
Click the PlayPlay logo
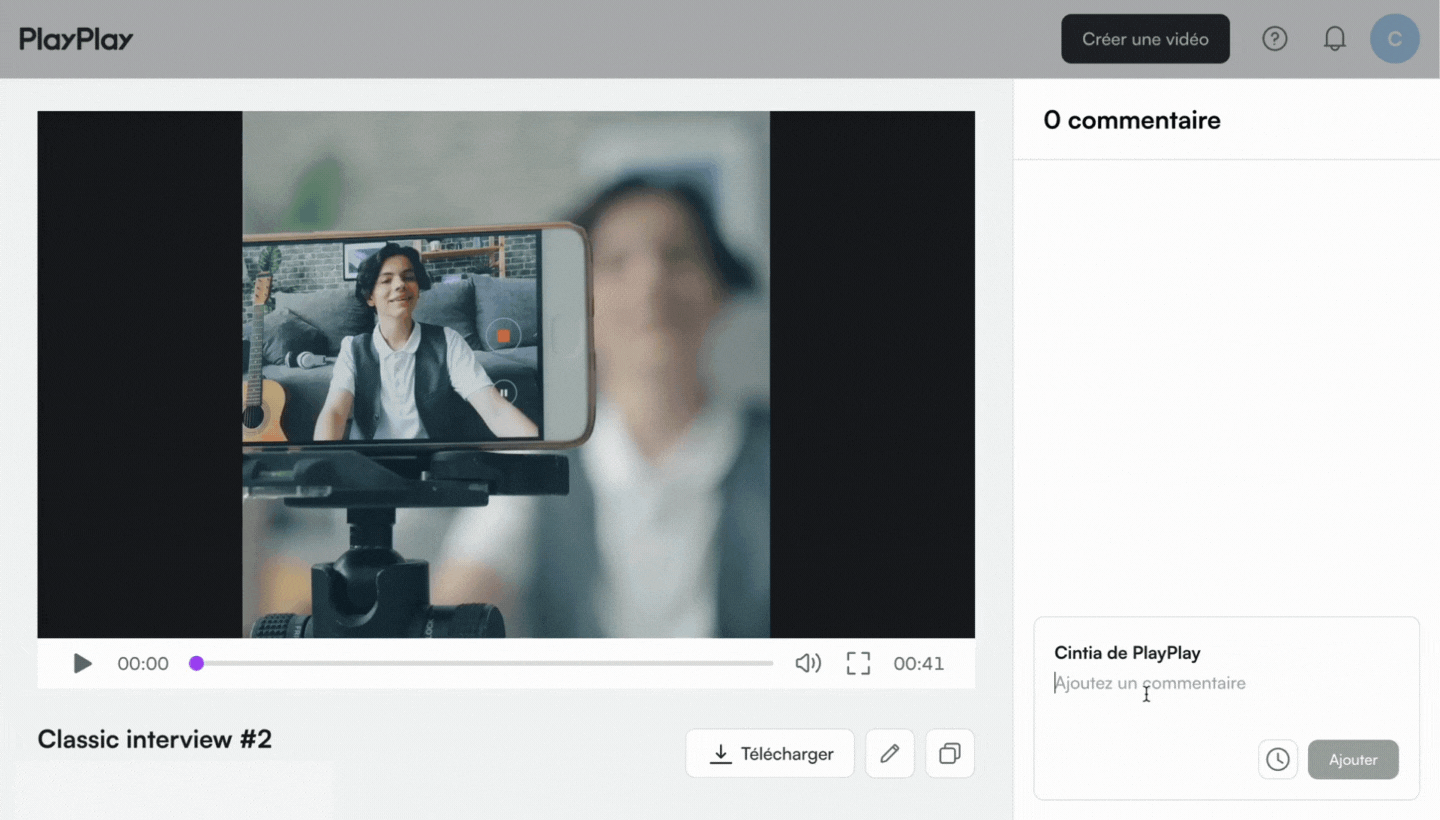coord(76,39)
